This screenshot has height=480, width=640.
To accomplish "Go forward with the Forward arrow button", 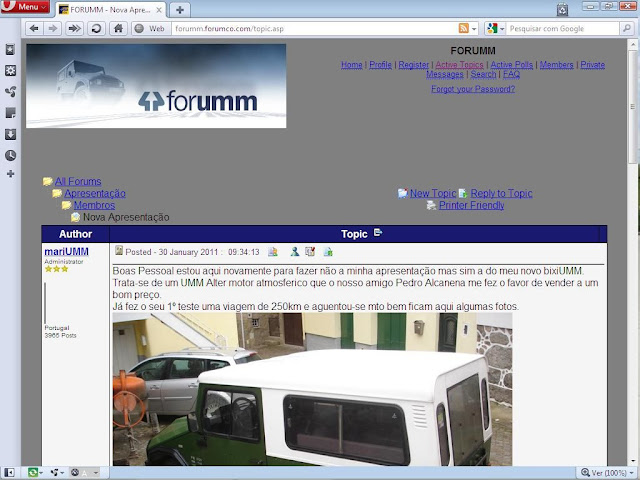I will [x=53, y=29].
